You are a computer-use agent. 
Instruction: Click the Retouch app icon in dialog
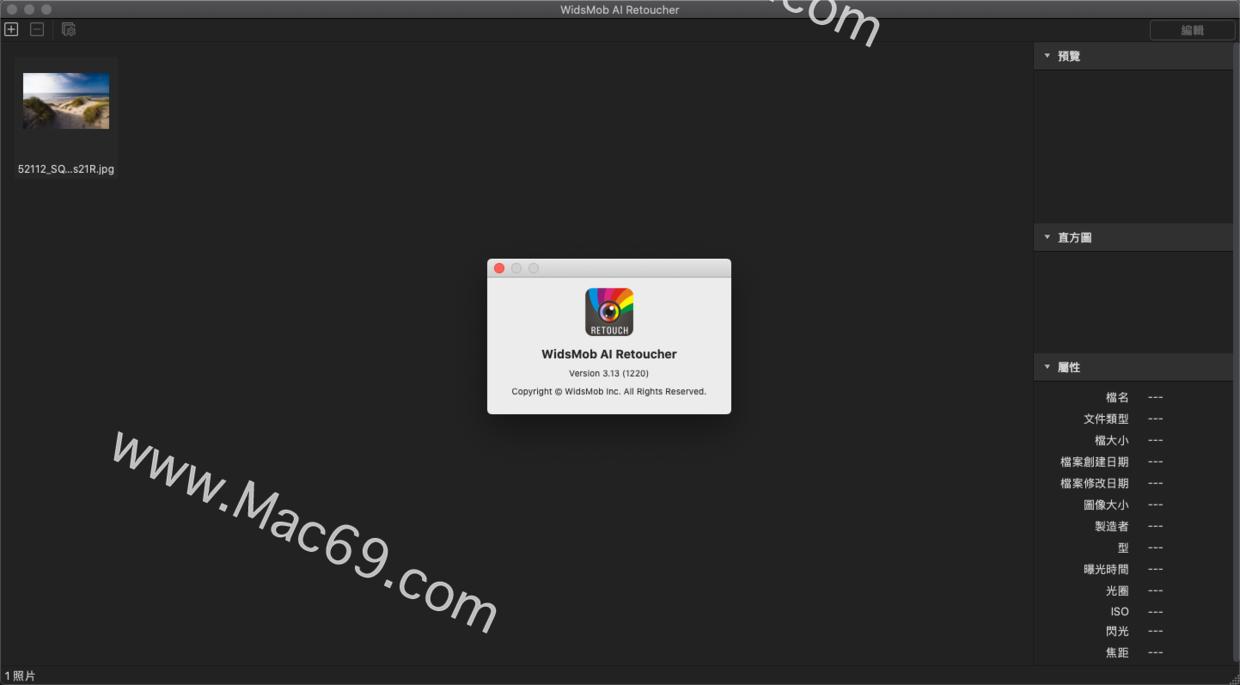609,312
